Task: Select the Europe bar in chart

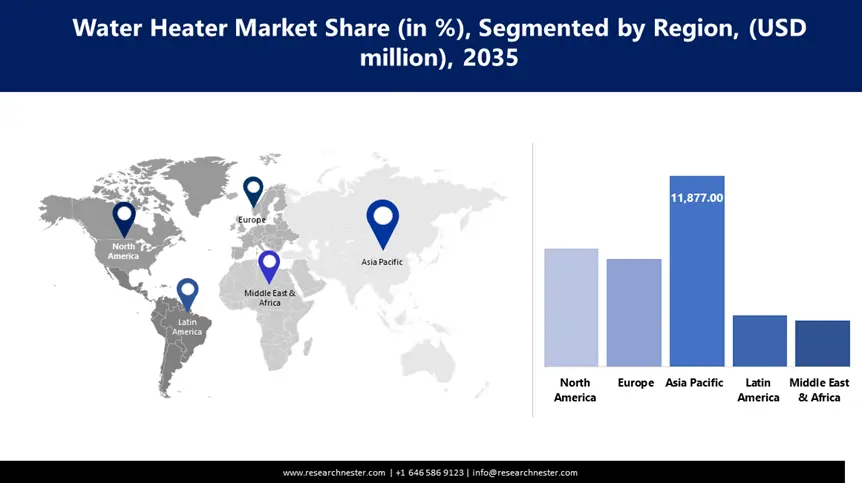Action: point(634,312)
